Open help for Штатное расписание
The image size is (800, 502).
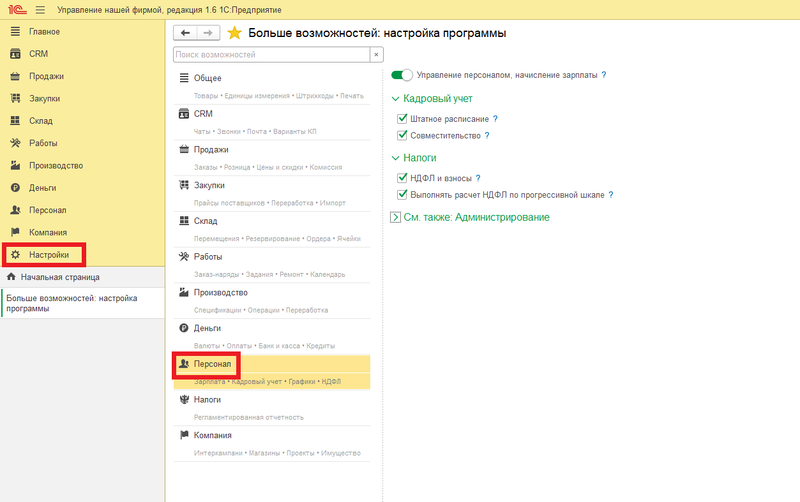coord(495,119)
